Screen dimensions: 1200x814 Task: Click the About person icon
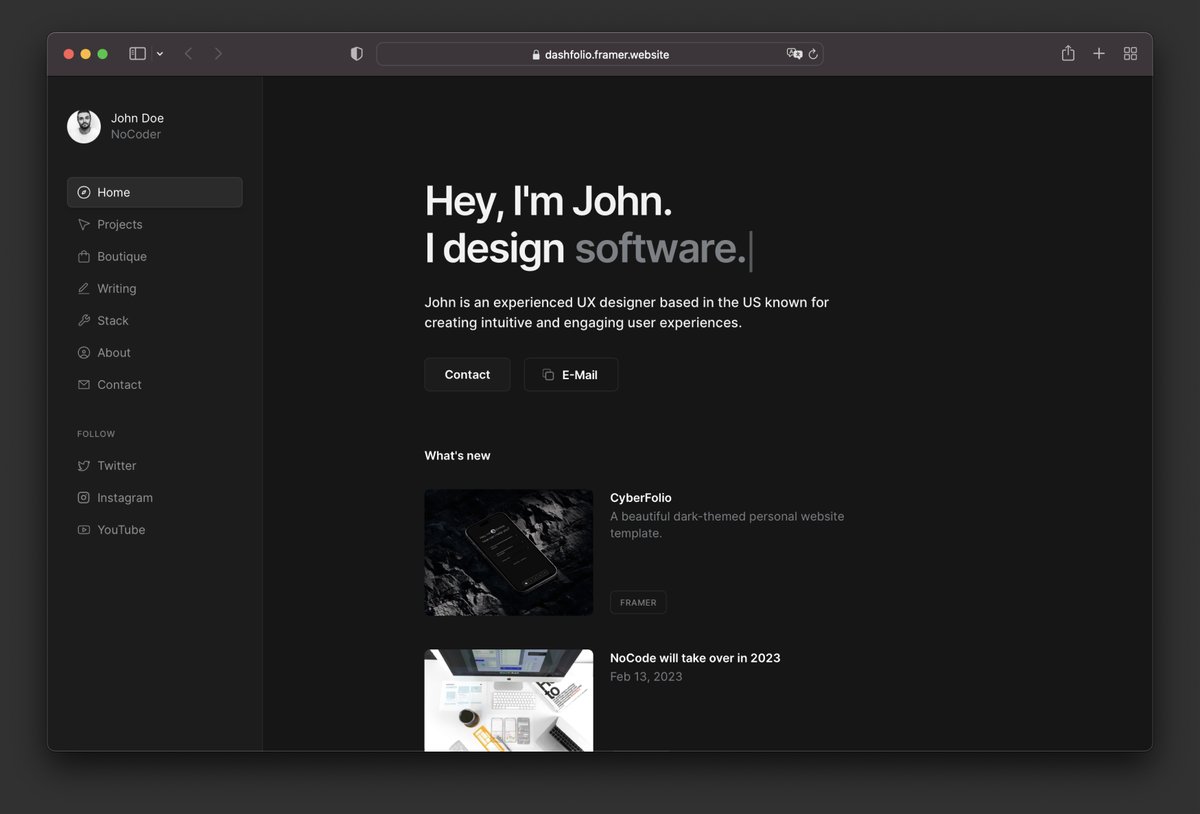tap(84, 352)
